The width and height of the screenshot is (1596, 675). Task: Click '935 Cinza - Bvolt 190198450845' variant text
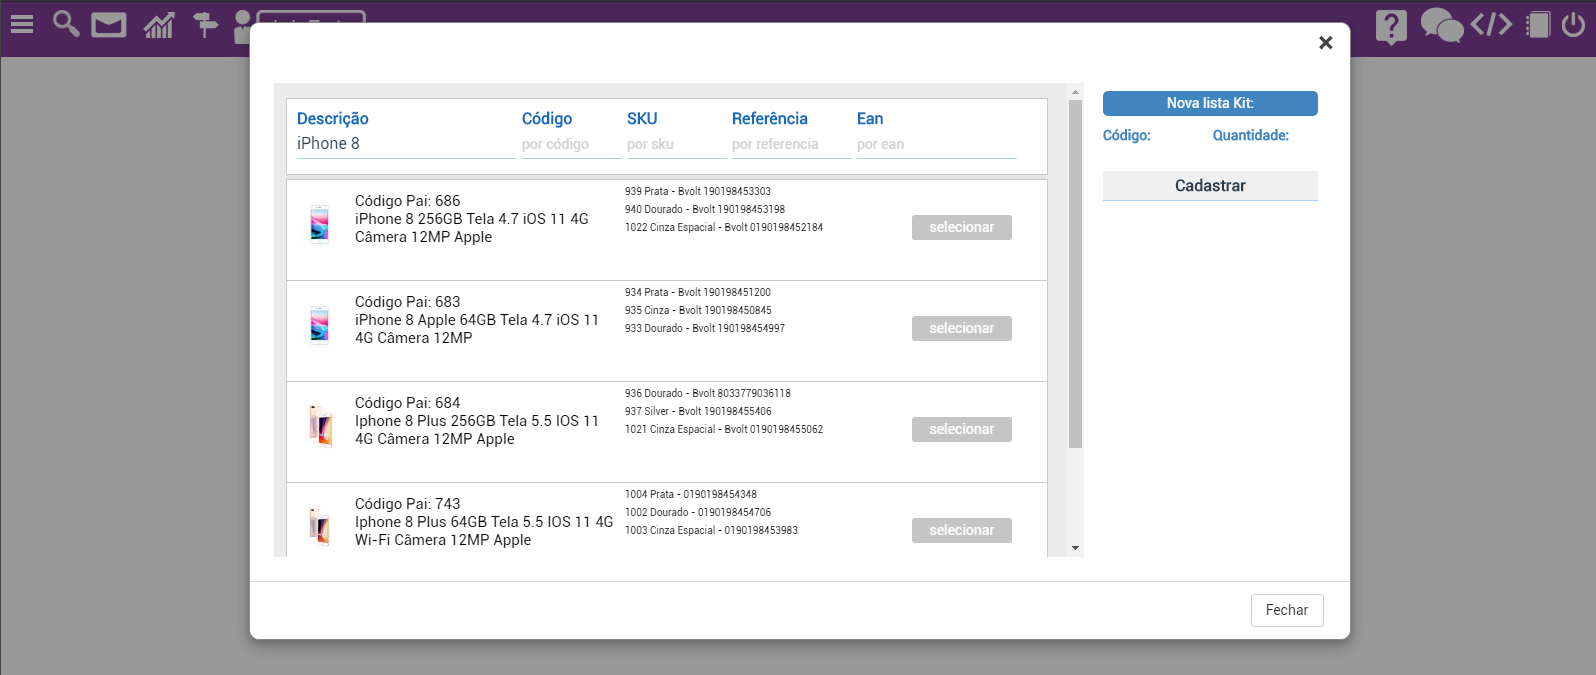point(698,310)
